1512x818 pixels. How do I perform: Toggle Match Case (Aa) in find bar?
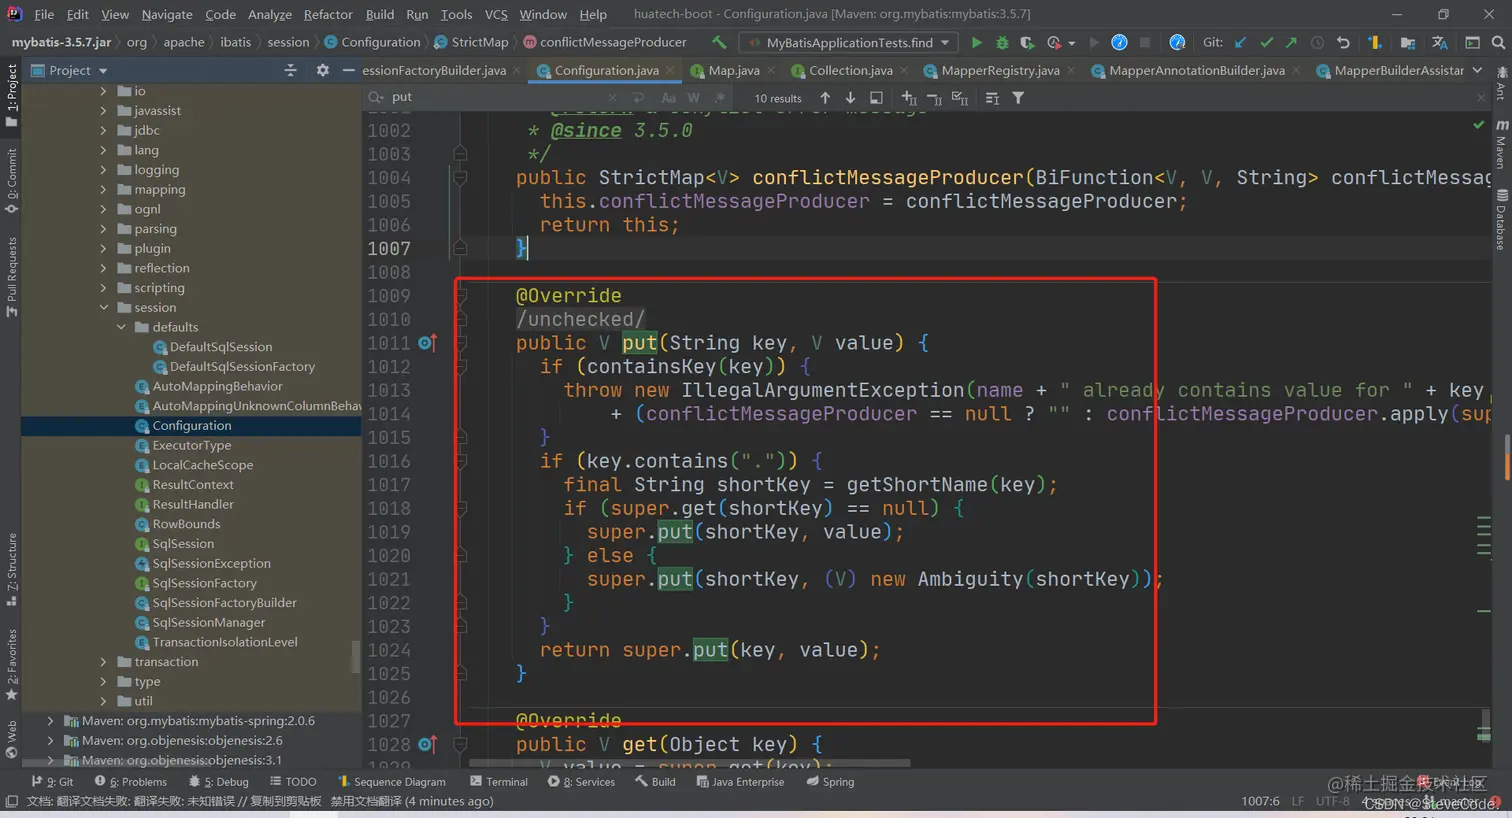click(668, 98)
